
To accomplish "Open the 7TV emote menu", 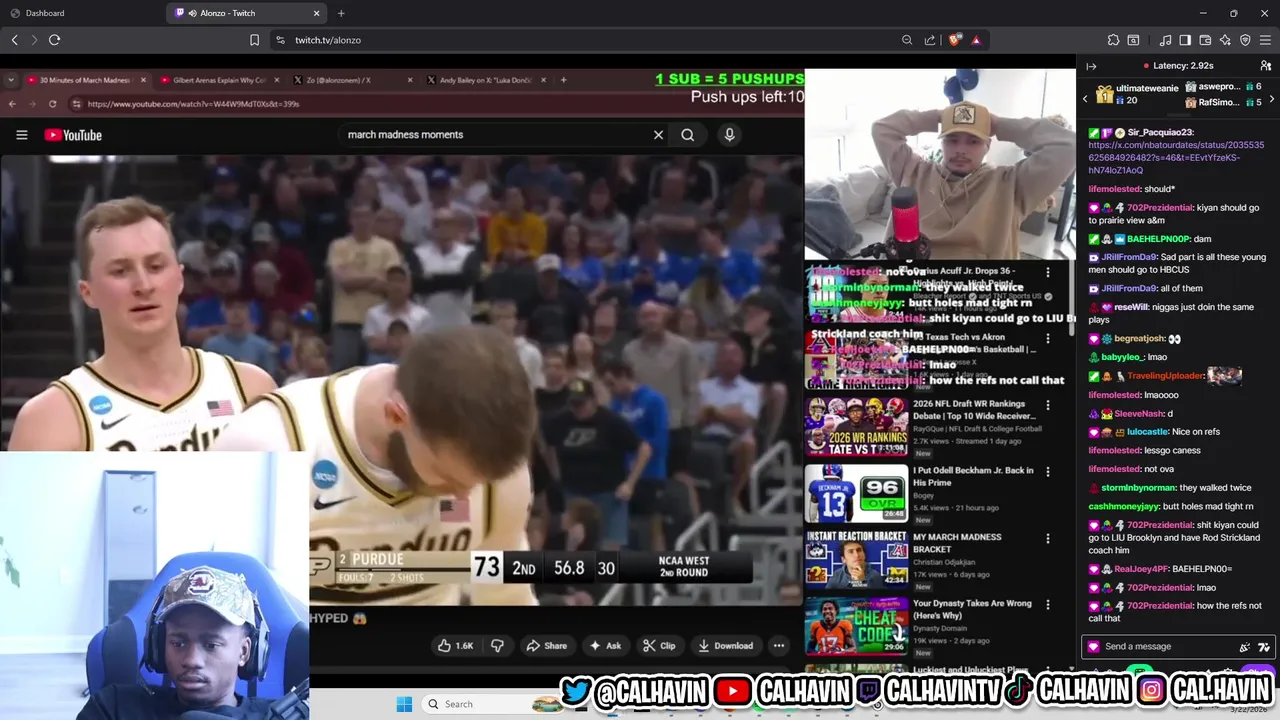I will [1264, 647].
